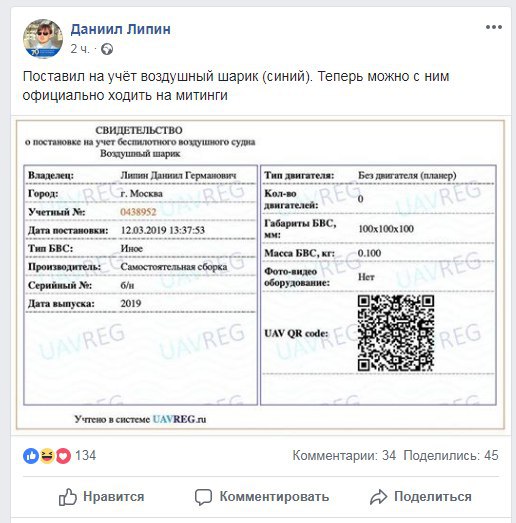View the list of 134 reactions
The image size is (516, 523).
tap(85, 456)
